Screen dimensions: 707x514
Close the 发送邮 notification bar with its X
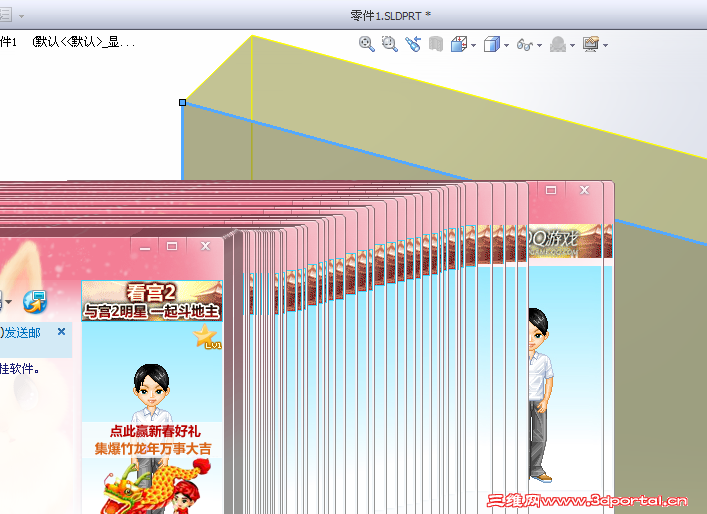pyautogui.click(x=61, y=331)
